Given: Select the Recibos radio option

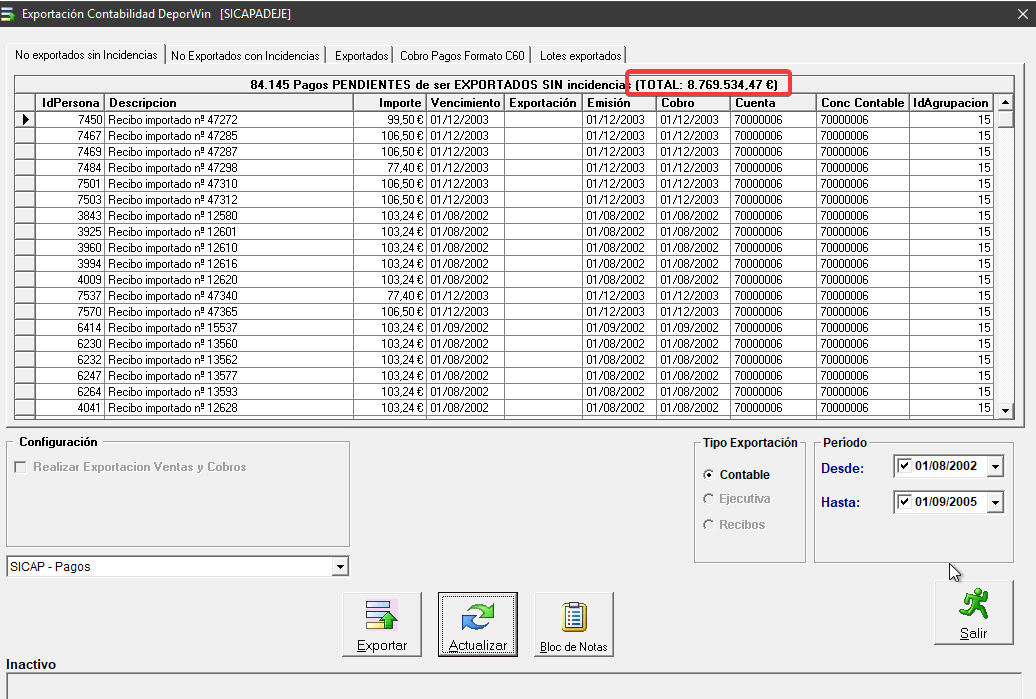Looking at the screenshot, I should click(x=708, y=525).
